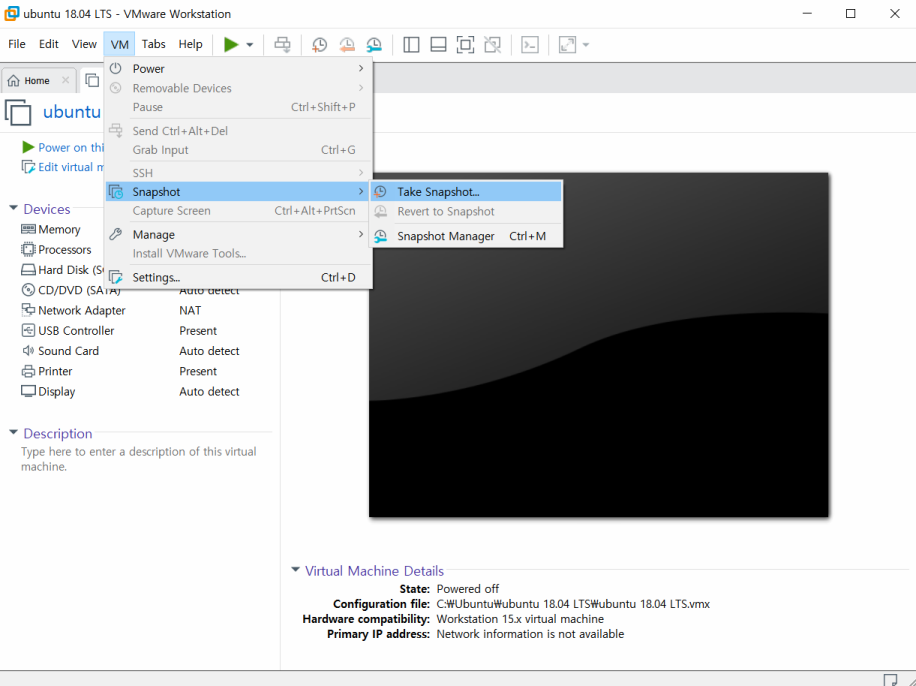The image size is (916, 686).
Task: Click the console view toolbar icon
Action: click(530, 44)
